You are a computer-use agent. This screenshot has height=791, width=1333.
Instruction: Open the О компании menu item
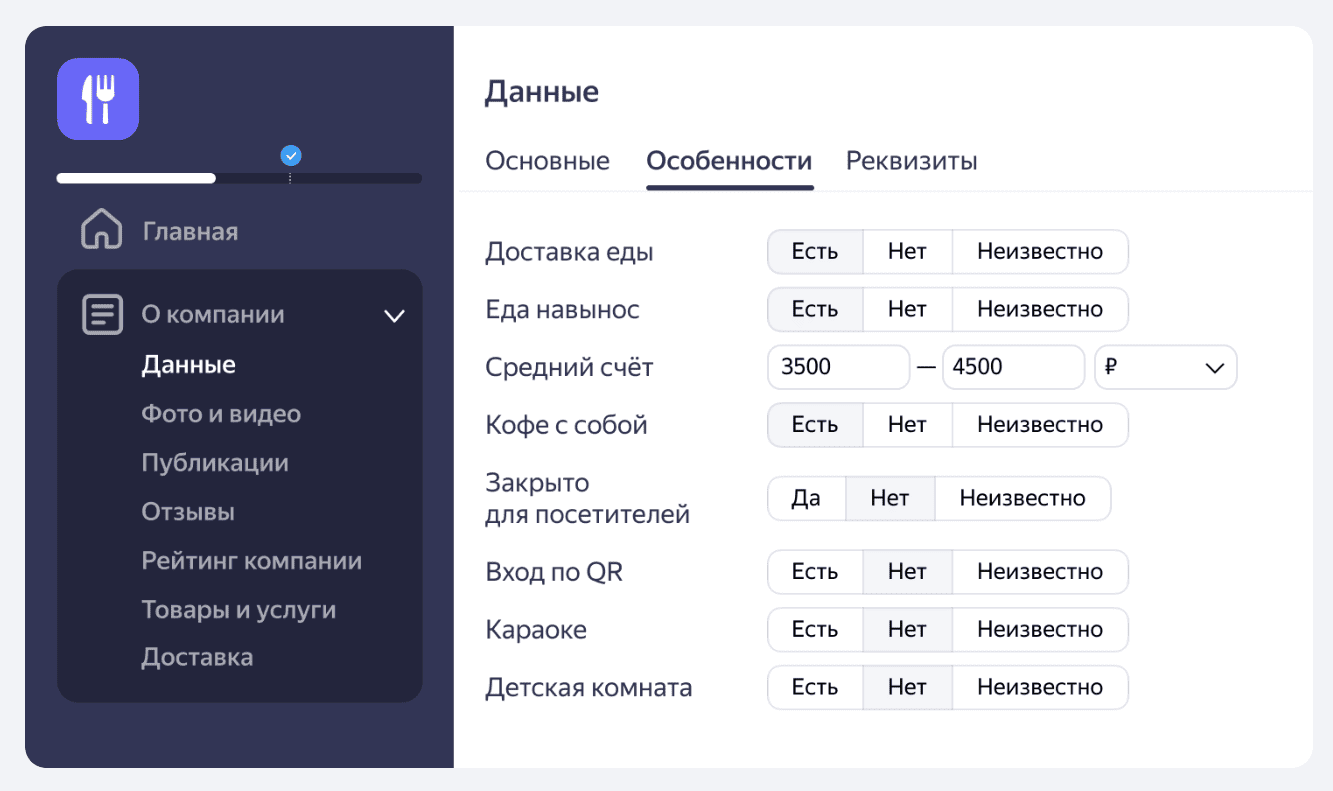pos(213,314)
